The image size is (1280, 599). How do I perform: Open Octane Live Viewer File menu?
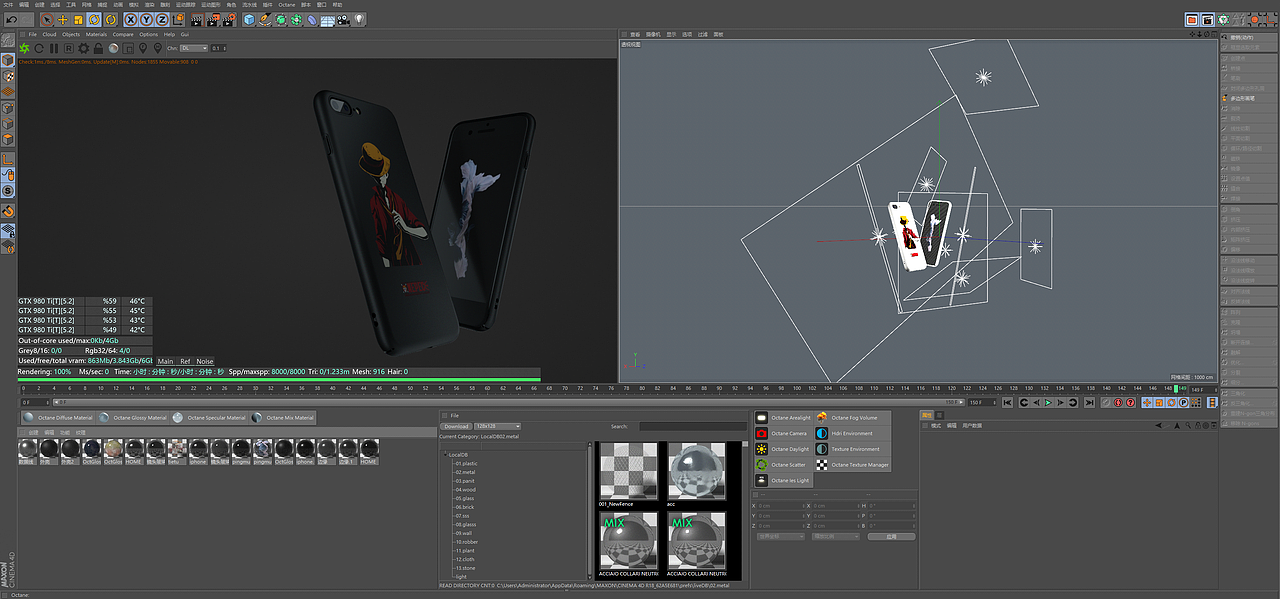[x=33, y=34]
